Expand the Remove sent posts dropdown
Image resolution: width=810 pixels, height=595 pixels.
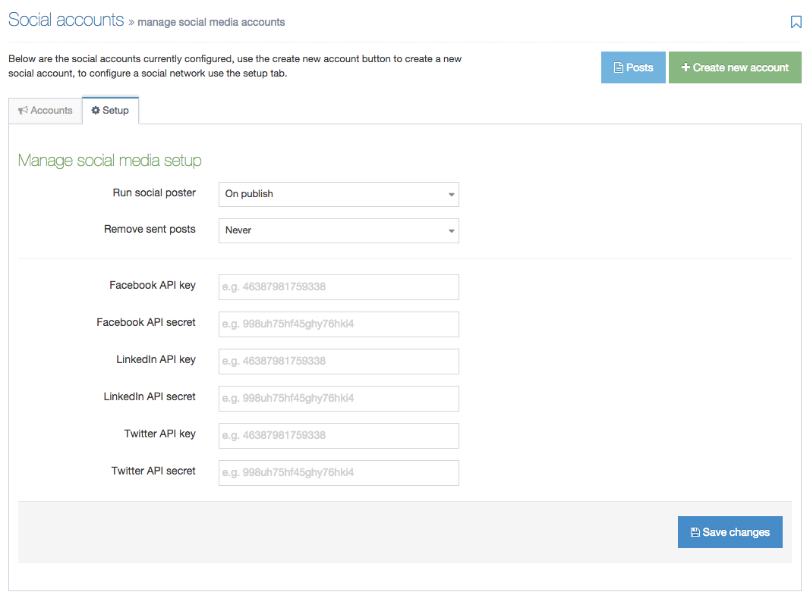pyautogui.click(x=338, y=230)
